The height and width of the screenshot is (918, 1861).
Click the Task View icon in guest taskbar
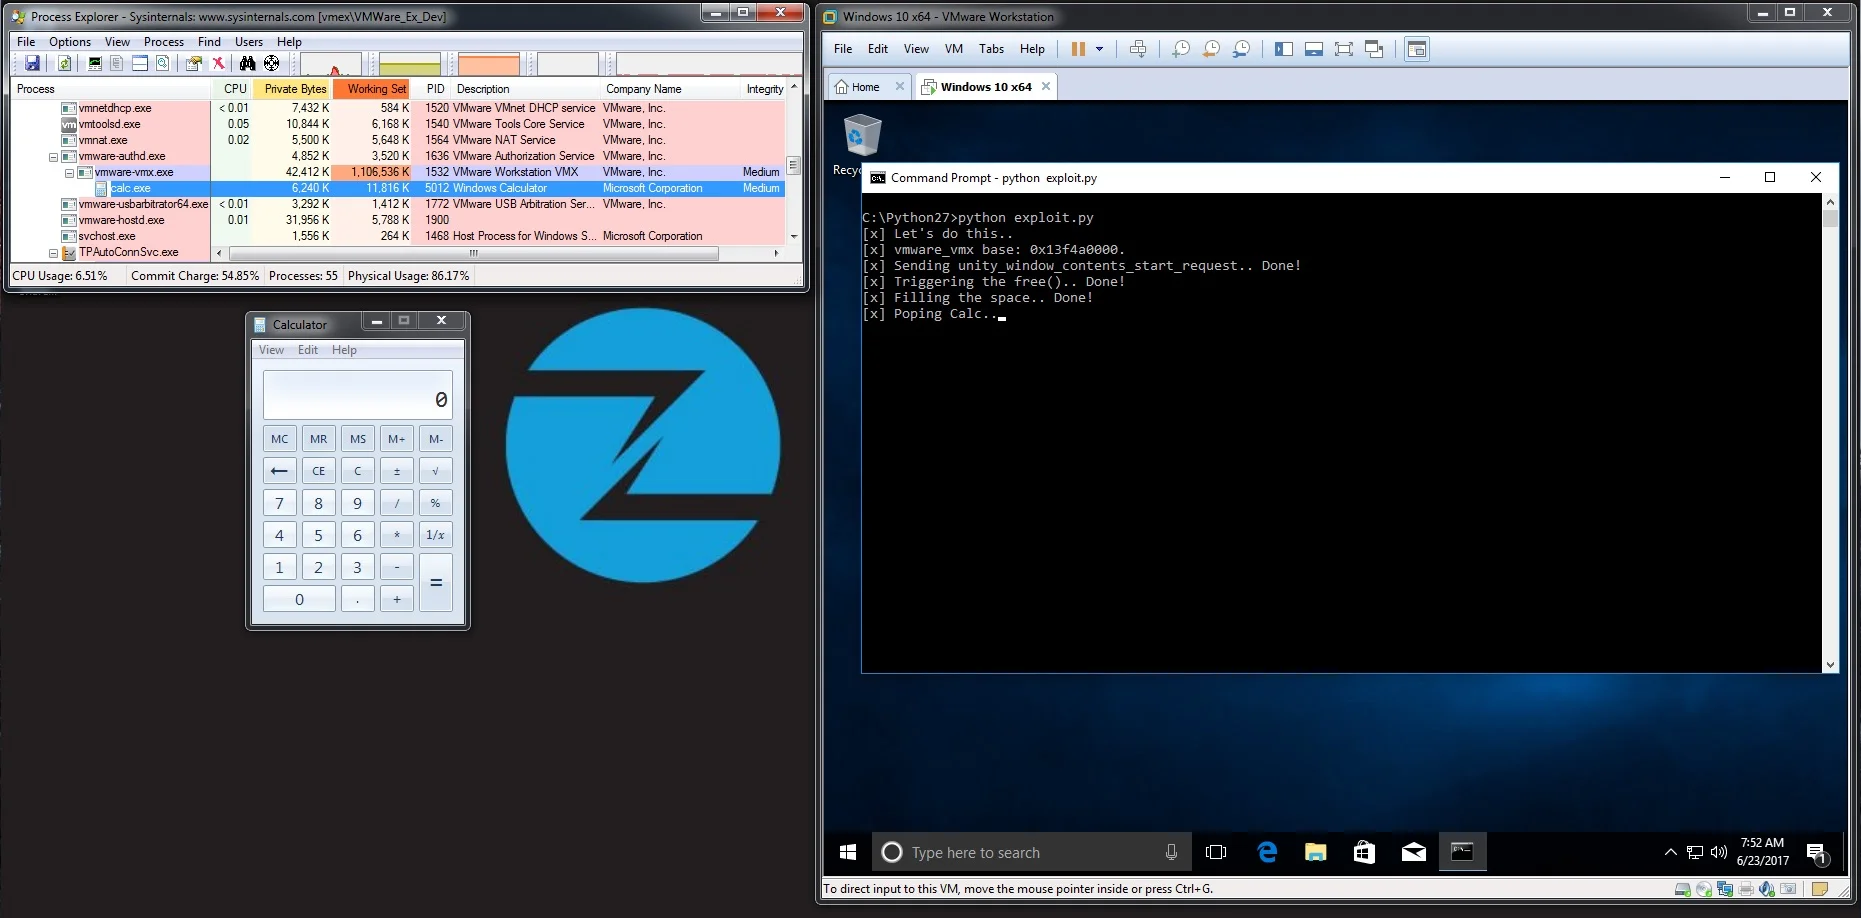point(1216,852)
